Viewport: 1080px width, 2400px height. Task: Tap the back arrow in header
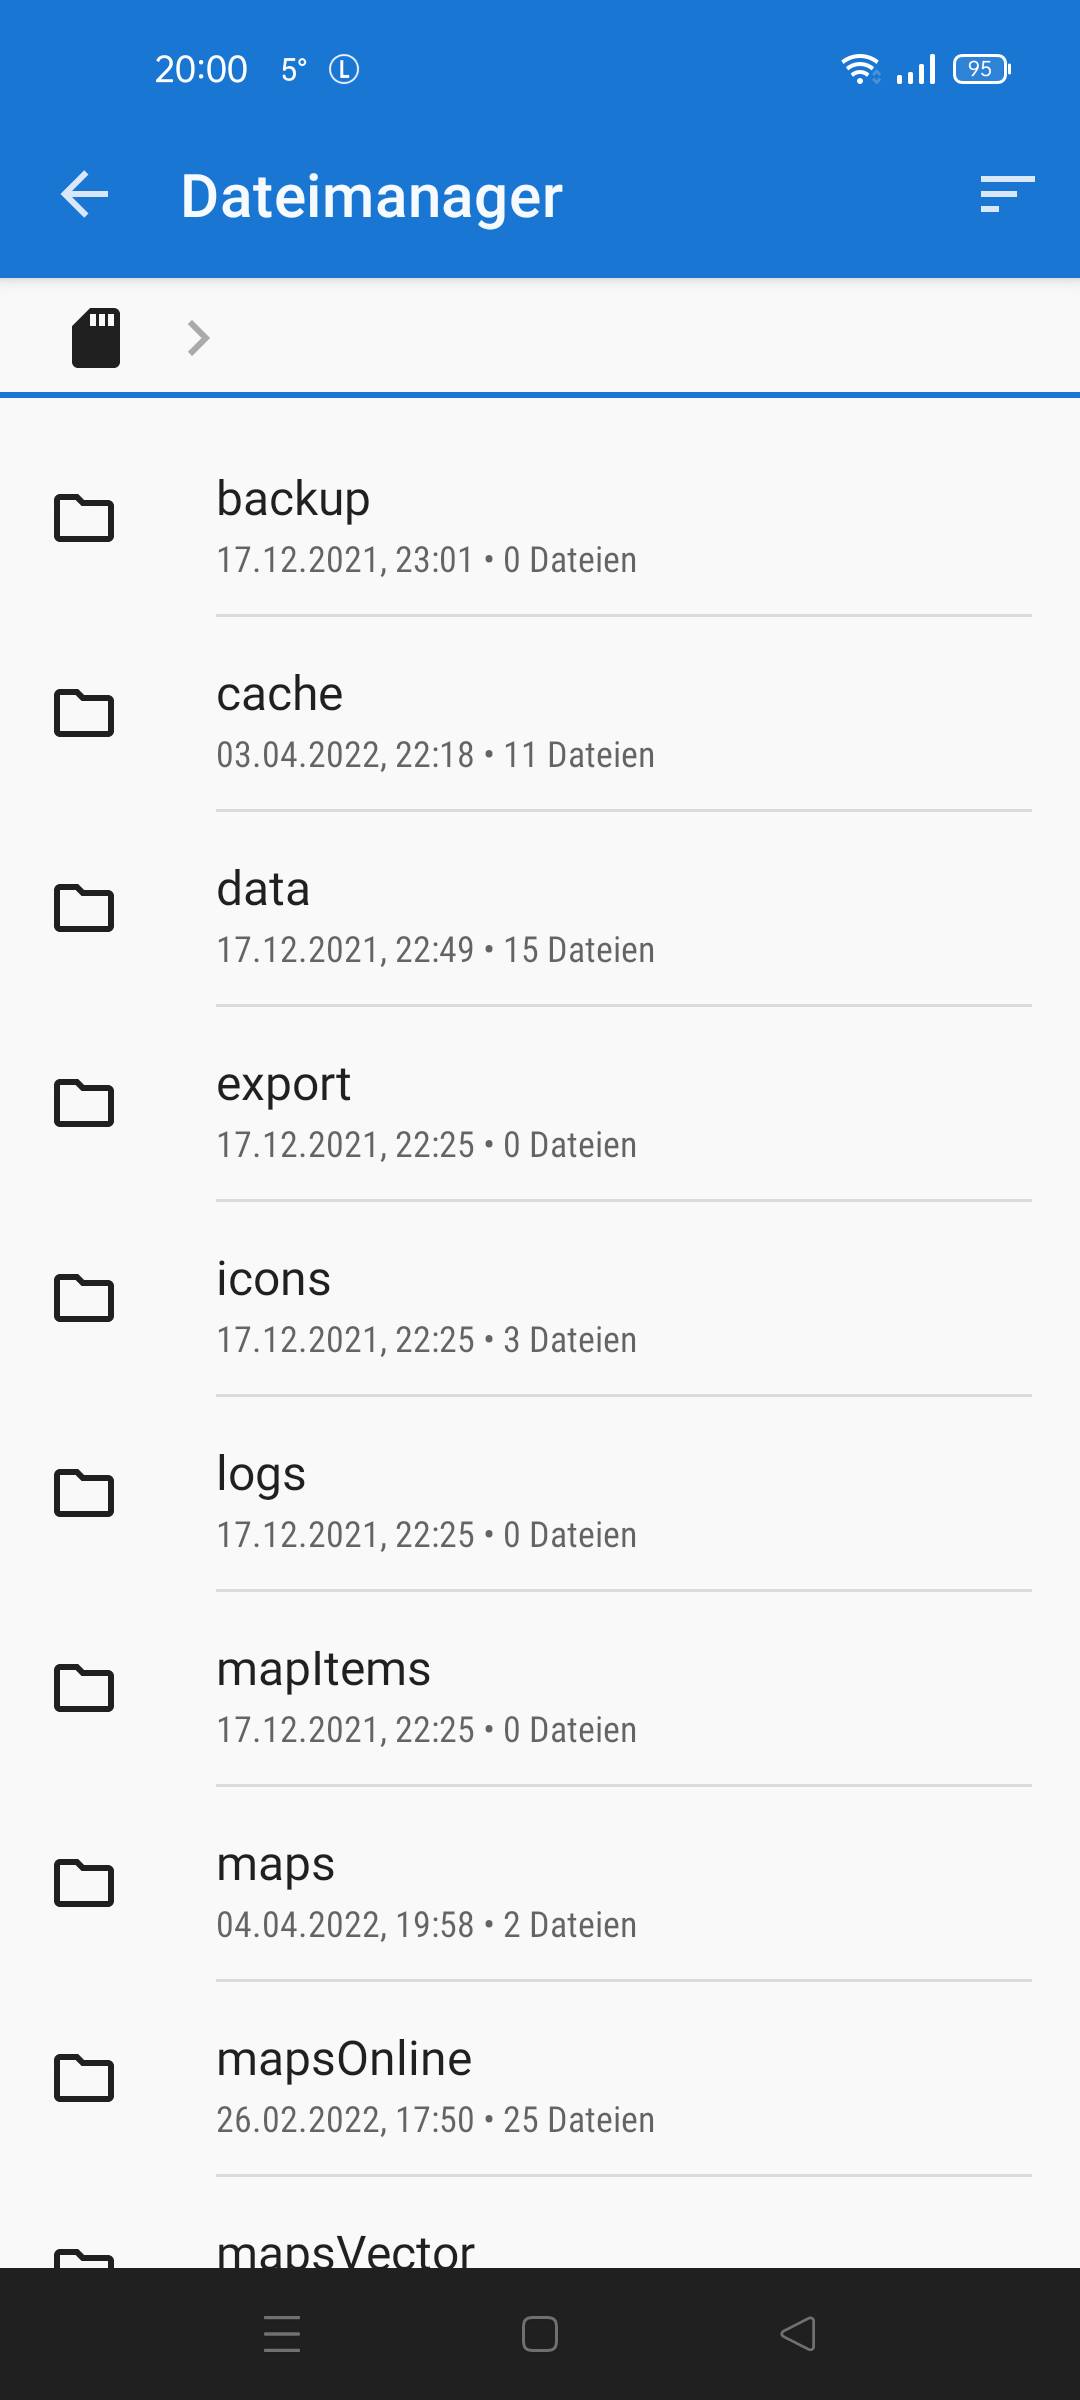pyautogui.click(x=85, y=194)
